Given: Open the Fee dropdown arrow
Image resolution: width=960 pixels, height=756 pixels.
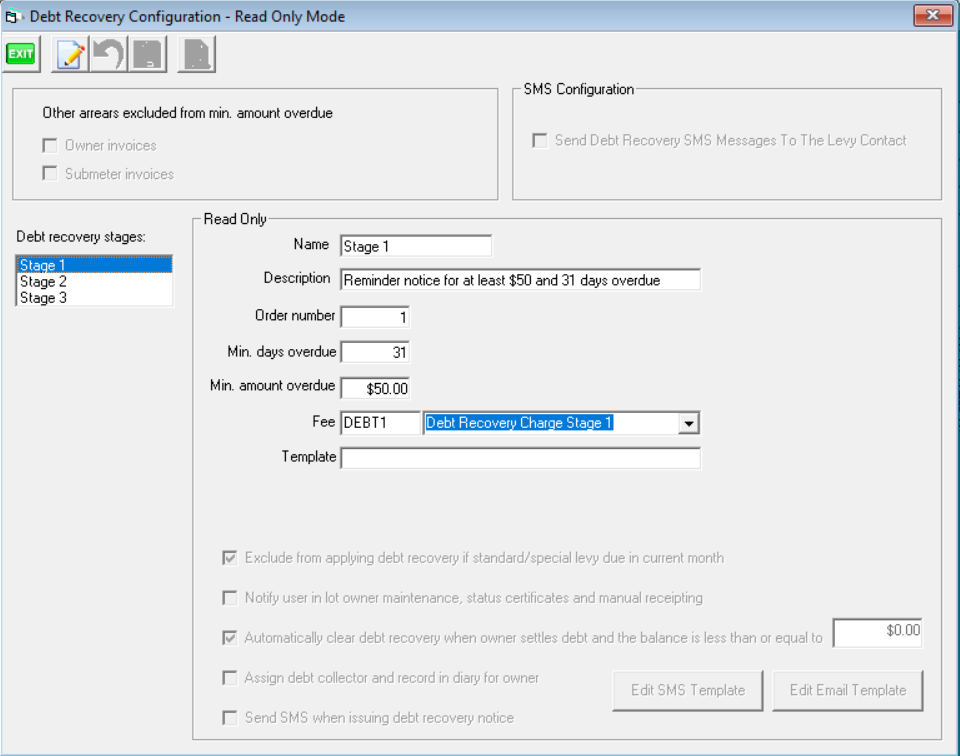Looking at the screenshot, I should click(x=689, y=423).
